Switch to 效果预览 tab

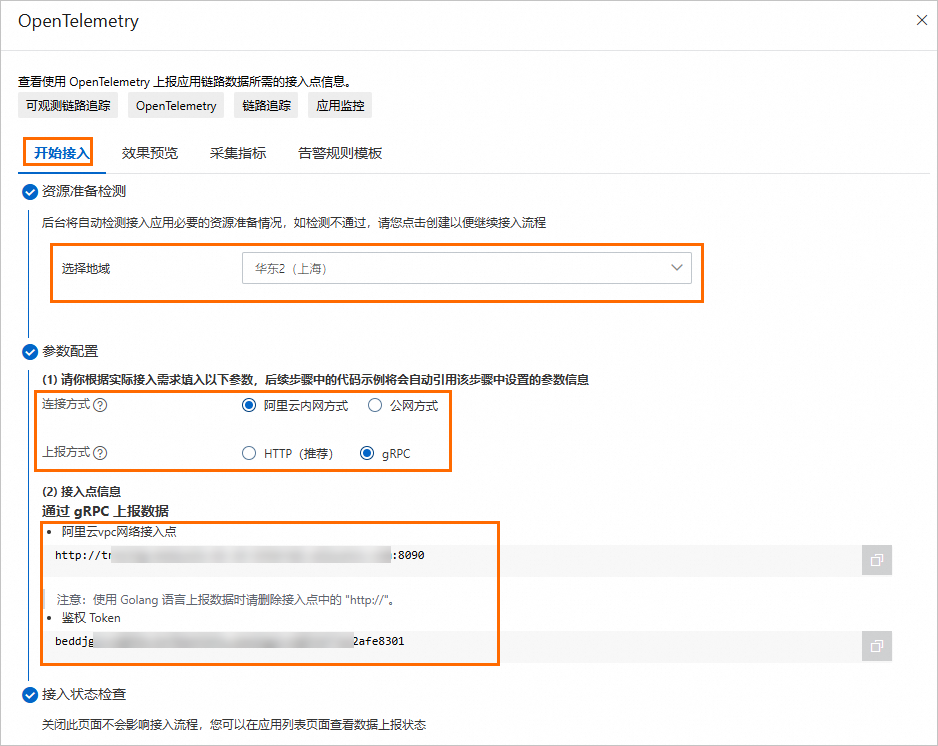150,153
